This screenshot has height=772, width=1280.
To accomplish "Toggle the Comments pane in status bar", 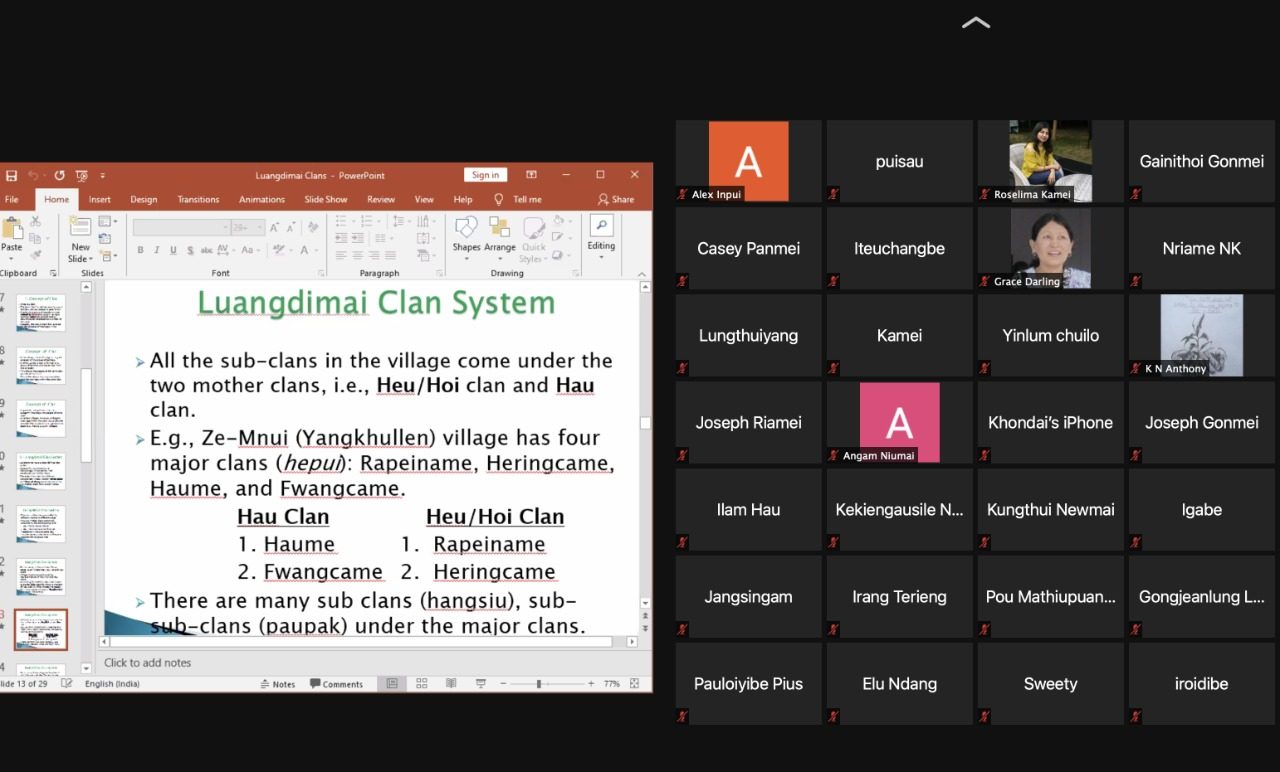I will [336, 684].
